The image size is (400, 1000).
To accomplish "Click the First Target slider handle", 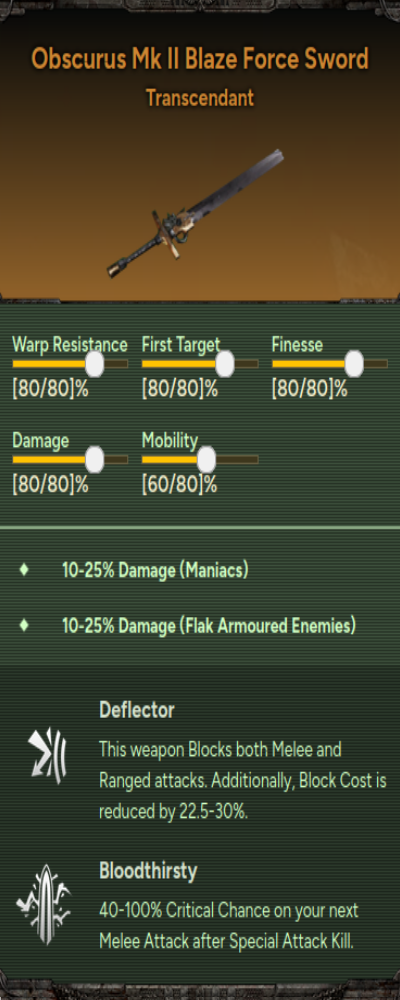I will coord(225,364).
